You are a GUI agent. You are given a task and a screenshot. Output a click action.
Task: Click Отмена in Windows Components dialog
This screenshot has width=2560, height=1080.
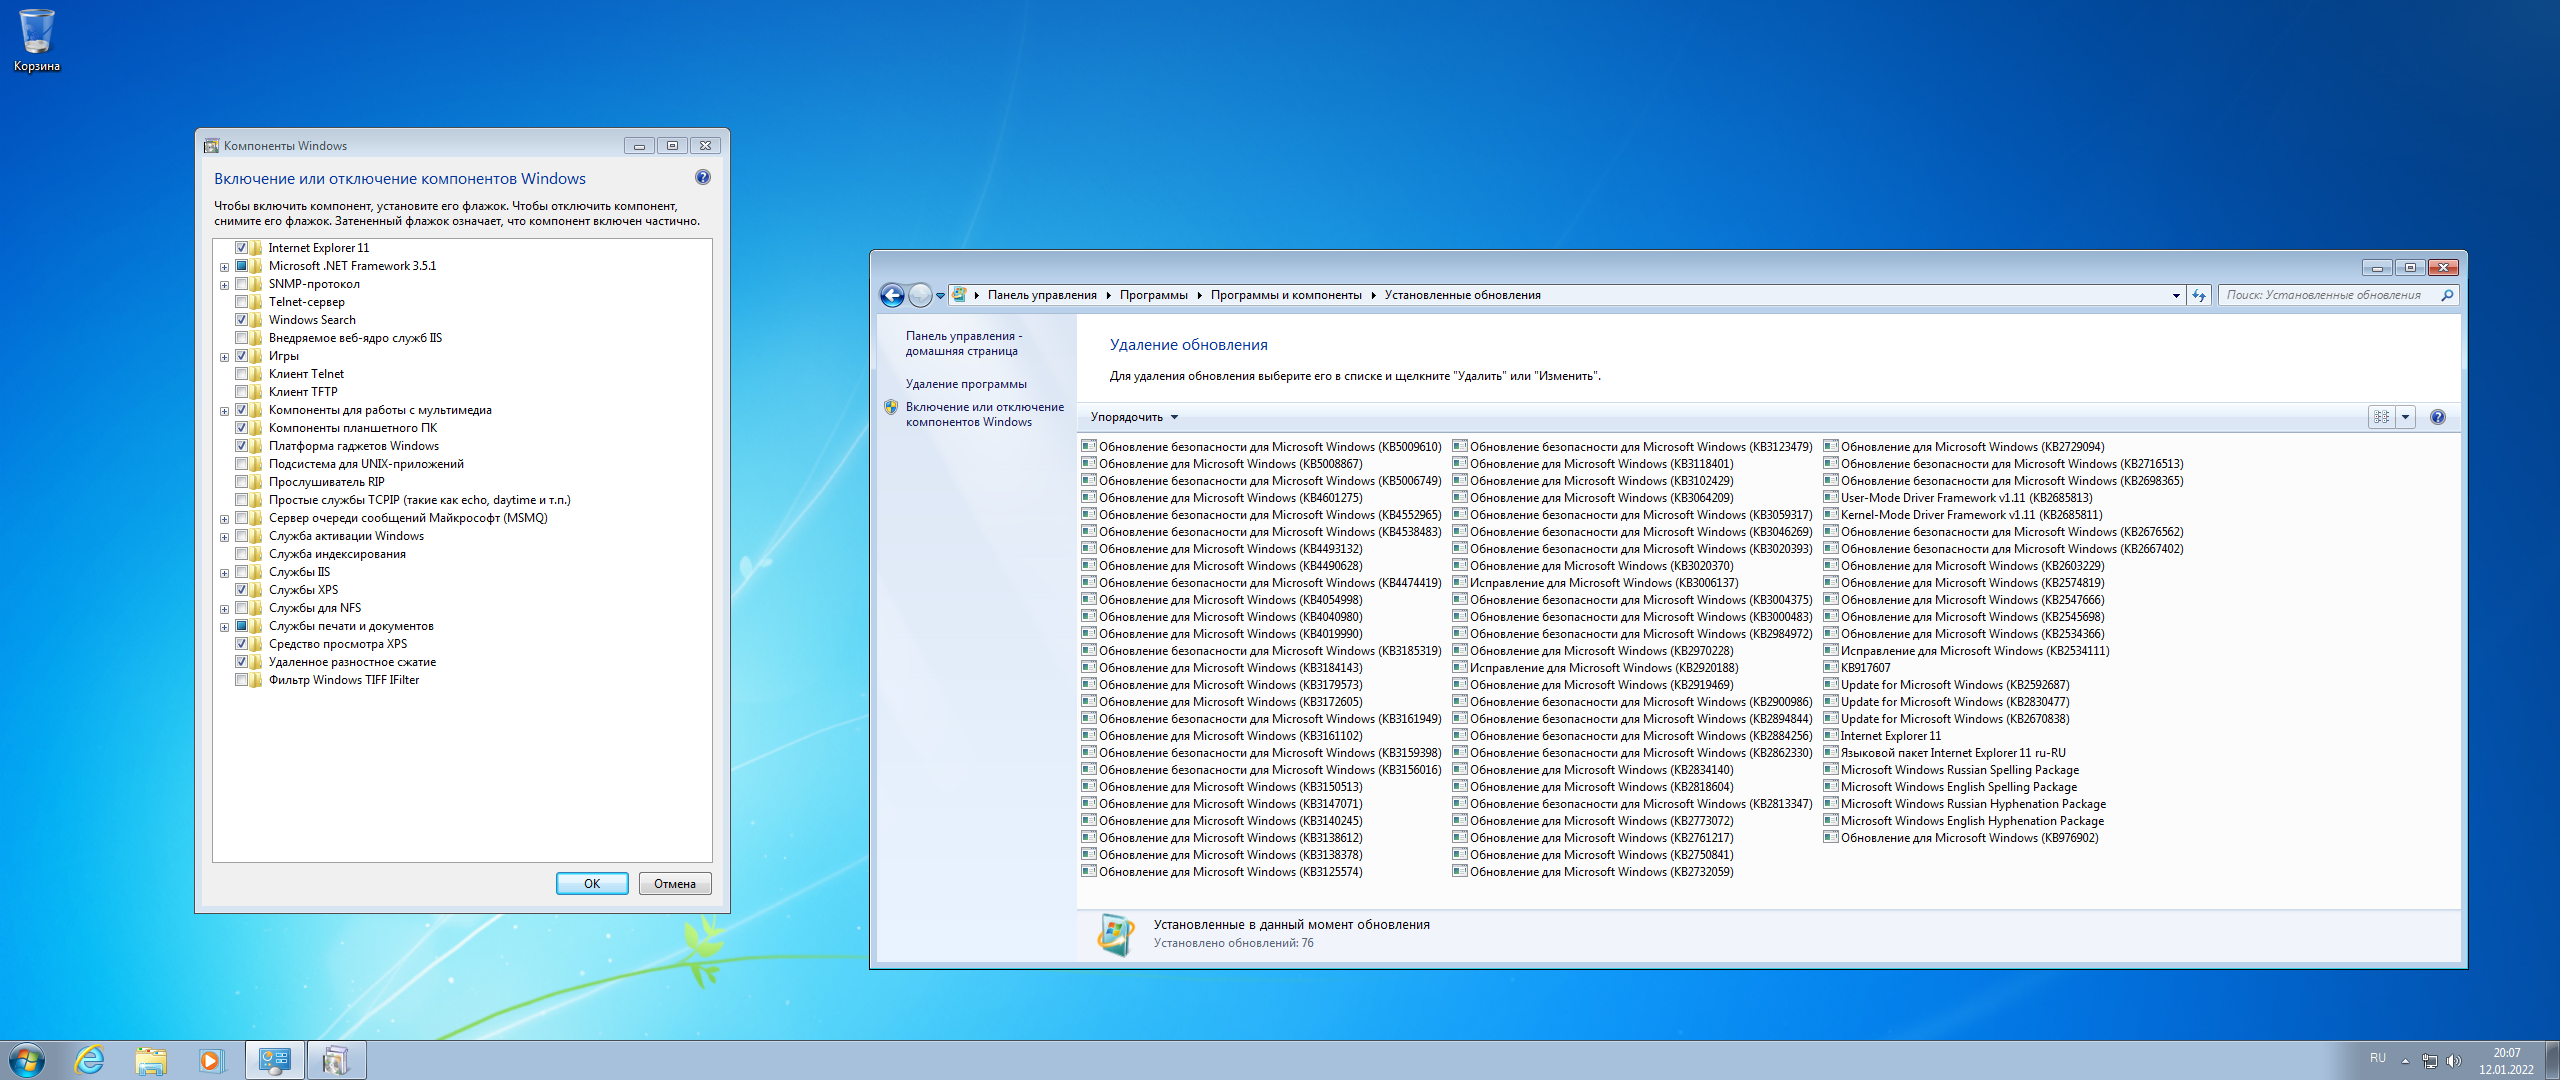(675, 884)
